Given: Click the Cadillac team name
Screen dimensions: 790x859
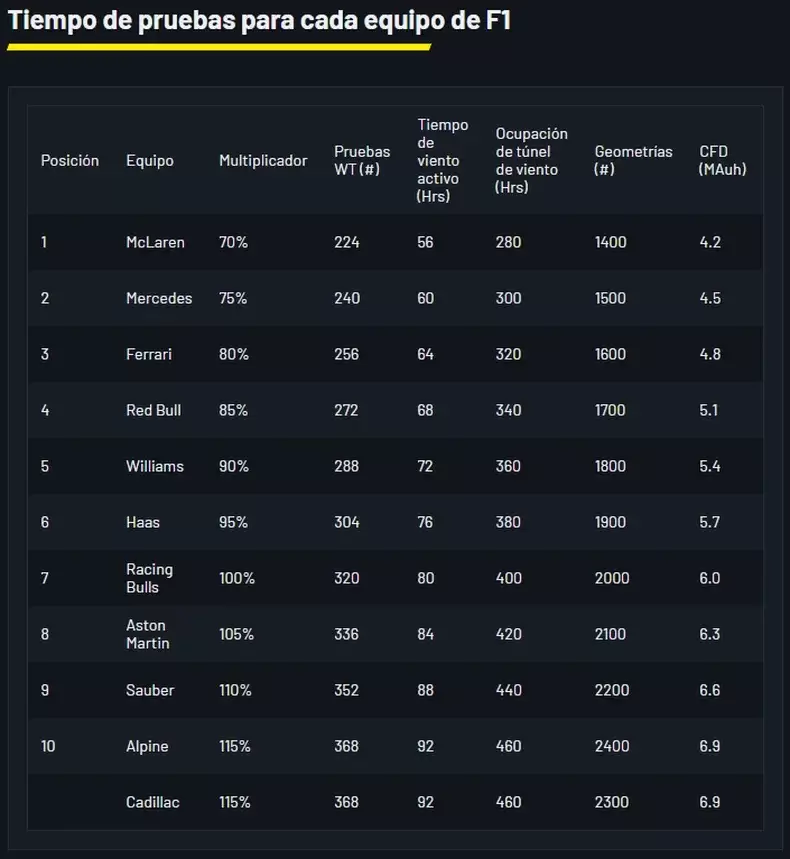Looking at the screenshot, I should point(153,802).
